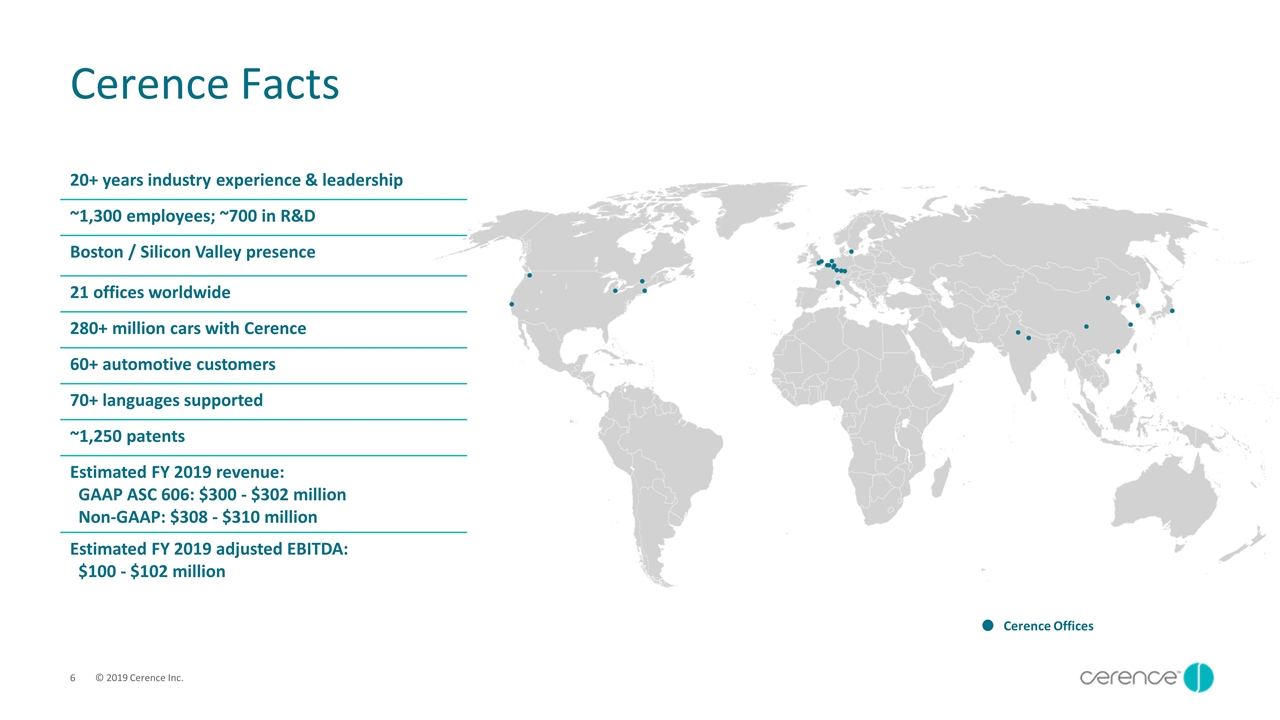This screenshot has height=720, width=1280.
Task: Select the "~1,250 patents" line
Action: coord(127,436)
